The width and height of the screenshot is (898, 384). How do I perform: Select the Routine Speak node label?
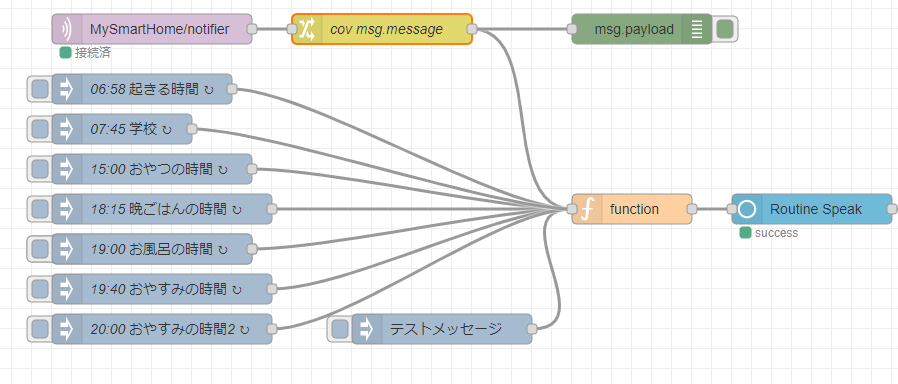[x=816, y=209]
